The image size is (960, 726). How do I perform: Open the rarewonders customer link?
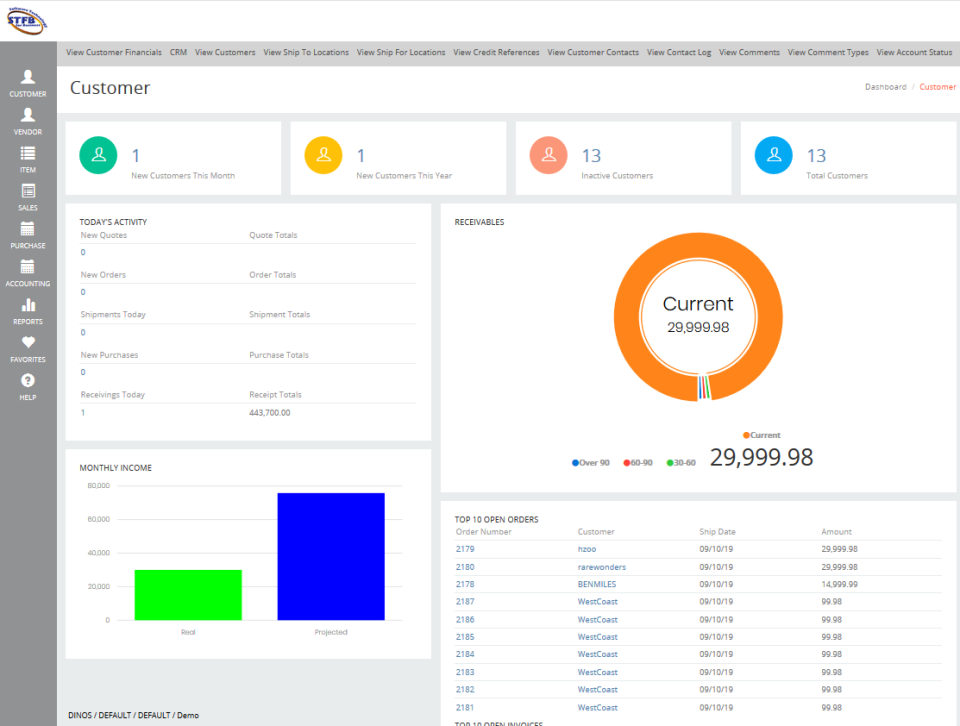click(x=601, y=567)
